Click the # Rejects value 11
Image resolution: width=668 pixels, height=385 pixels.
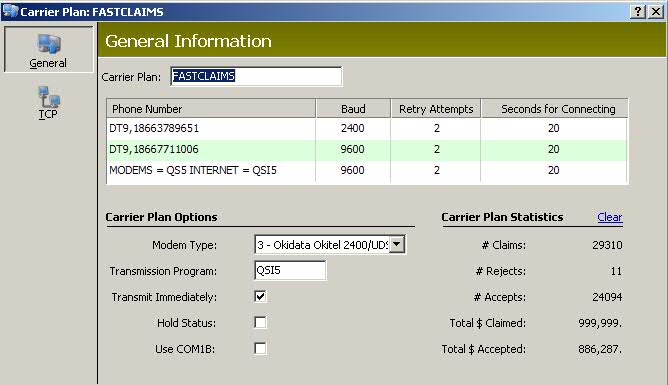616,271
